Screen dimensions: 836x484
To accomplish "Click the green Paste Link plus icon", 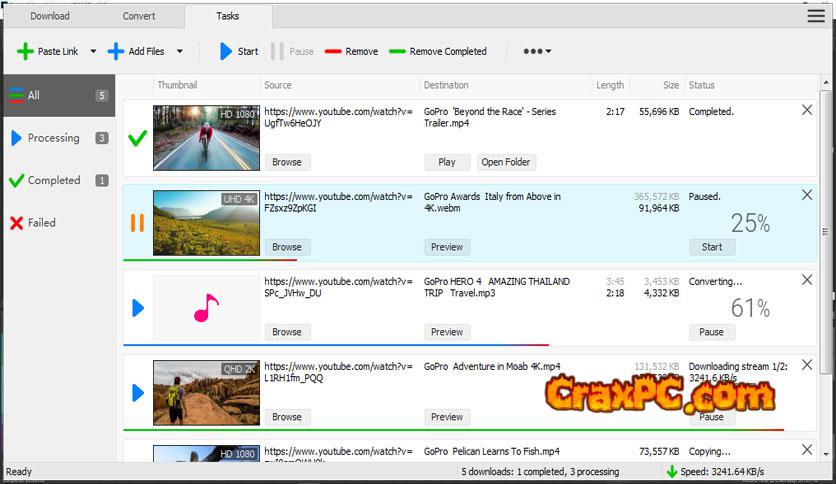I will (x=25, y=51).
